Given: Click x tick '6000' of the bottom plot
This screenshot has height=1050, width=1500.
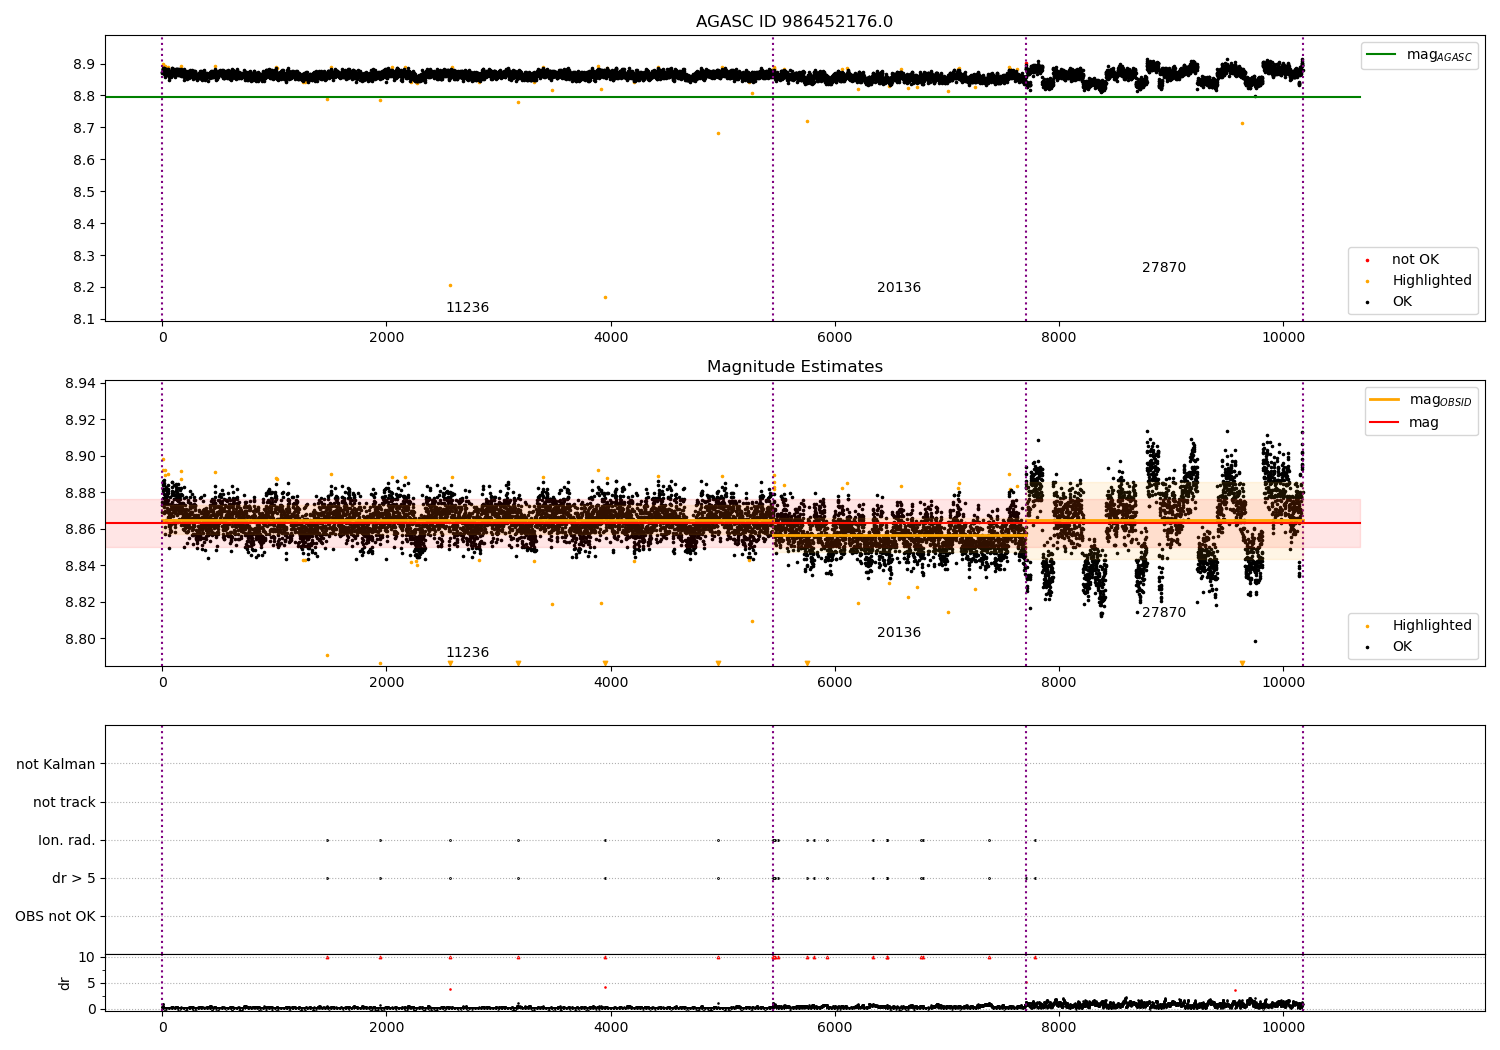Looking at the screenshot, I should tap(835, 1026).
